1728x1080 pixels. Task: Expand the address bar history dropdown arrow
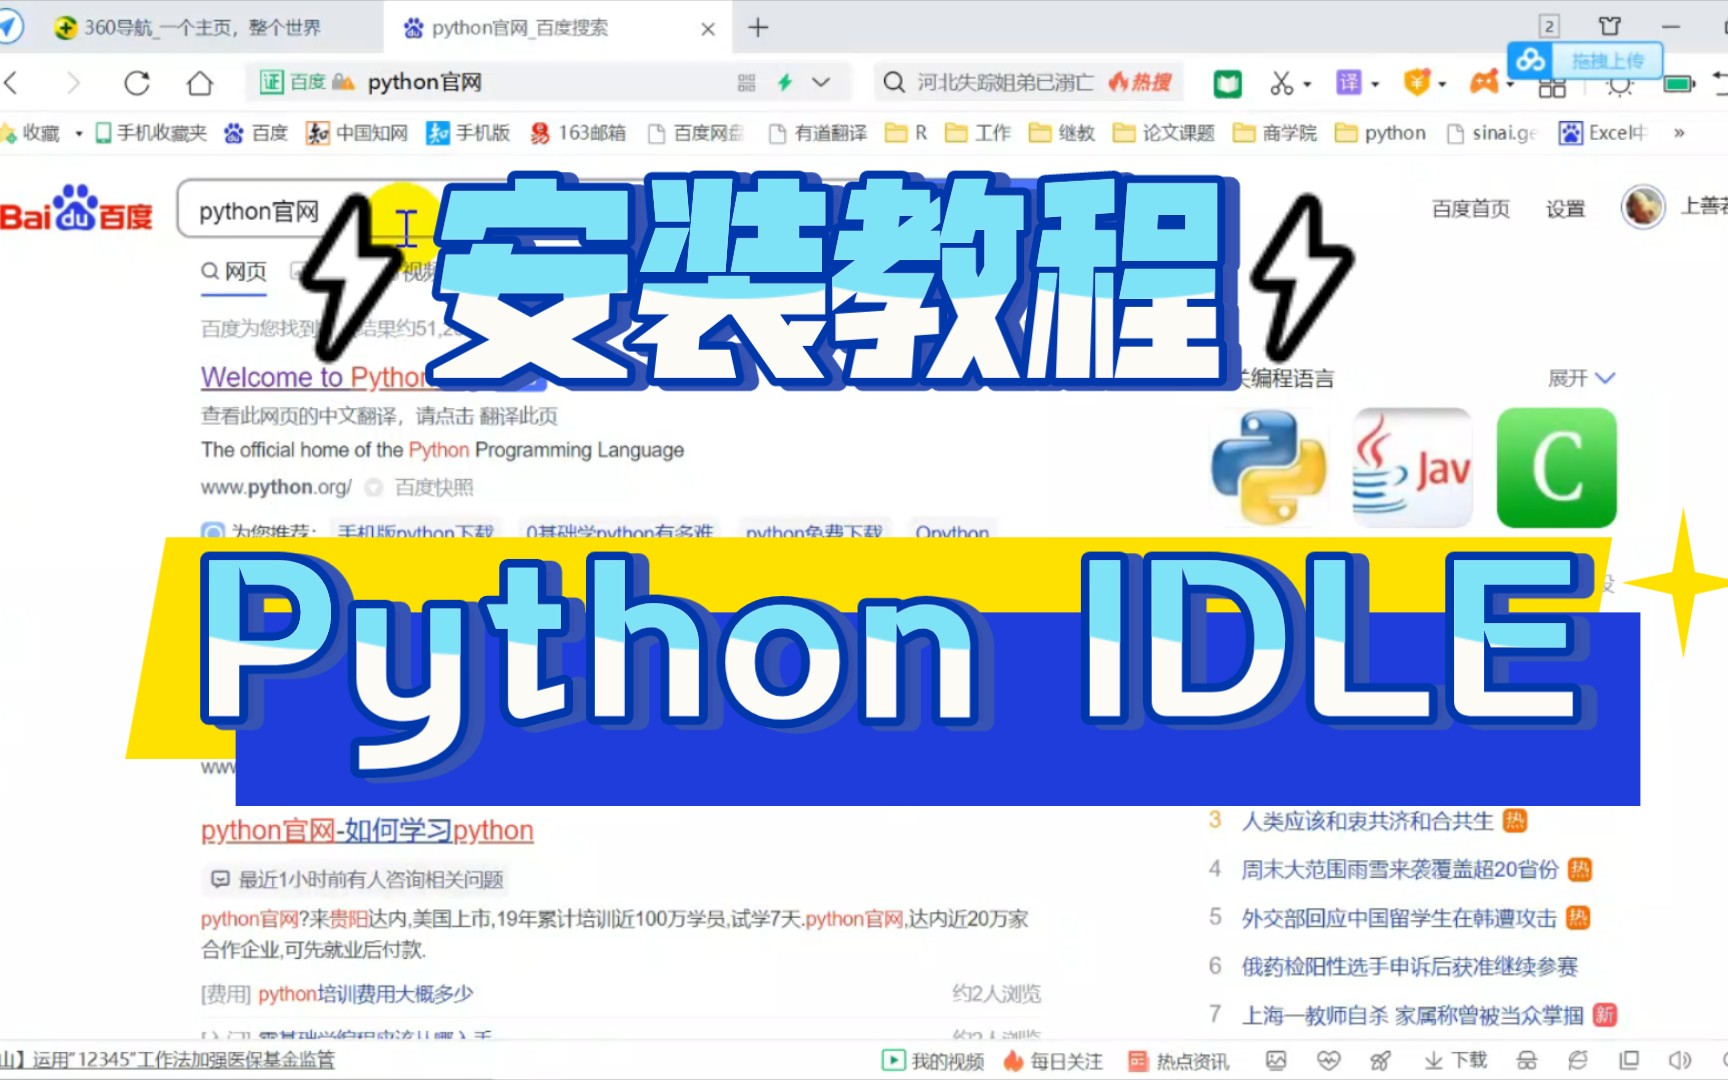pyautogui.click(x=821, y=83)
